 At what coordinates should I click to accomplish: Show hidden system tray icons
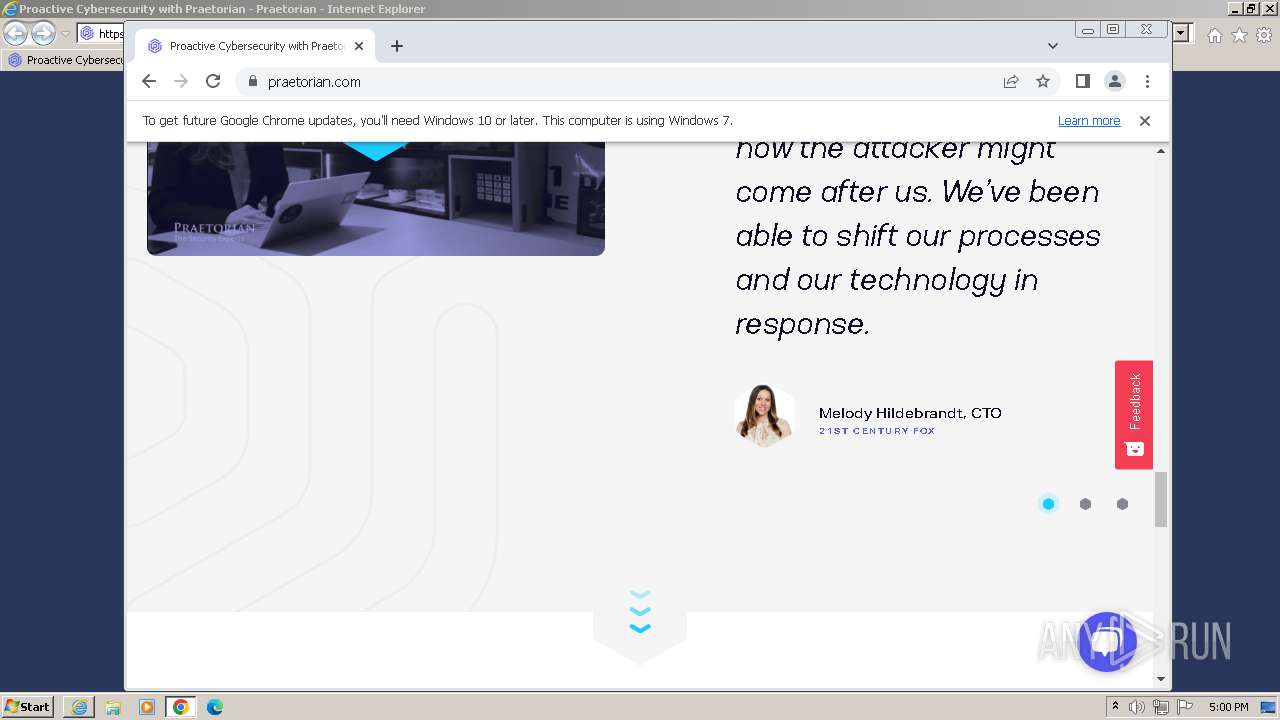tap(1116, 707)
